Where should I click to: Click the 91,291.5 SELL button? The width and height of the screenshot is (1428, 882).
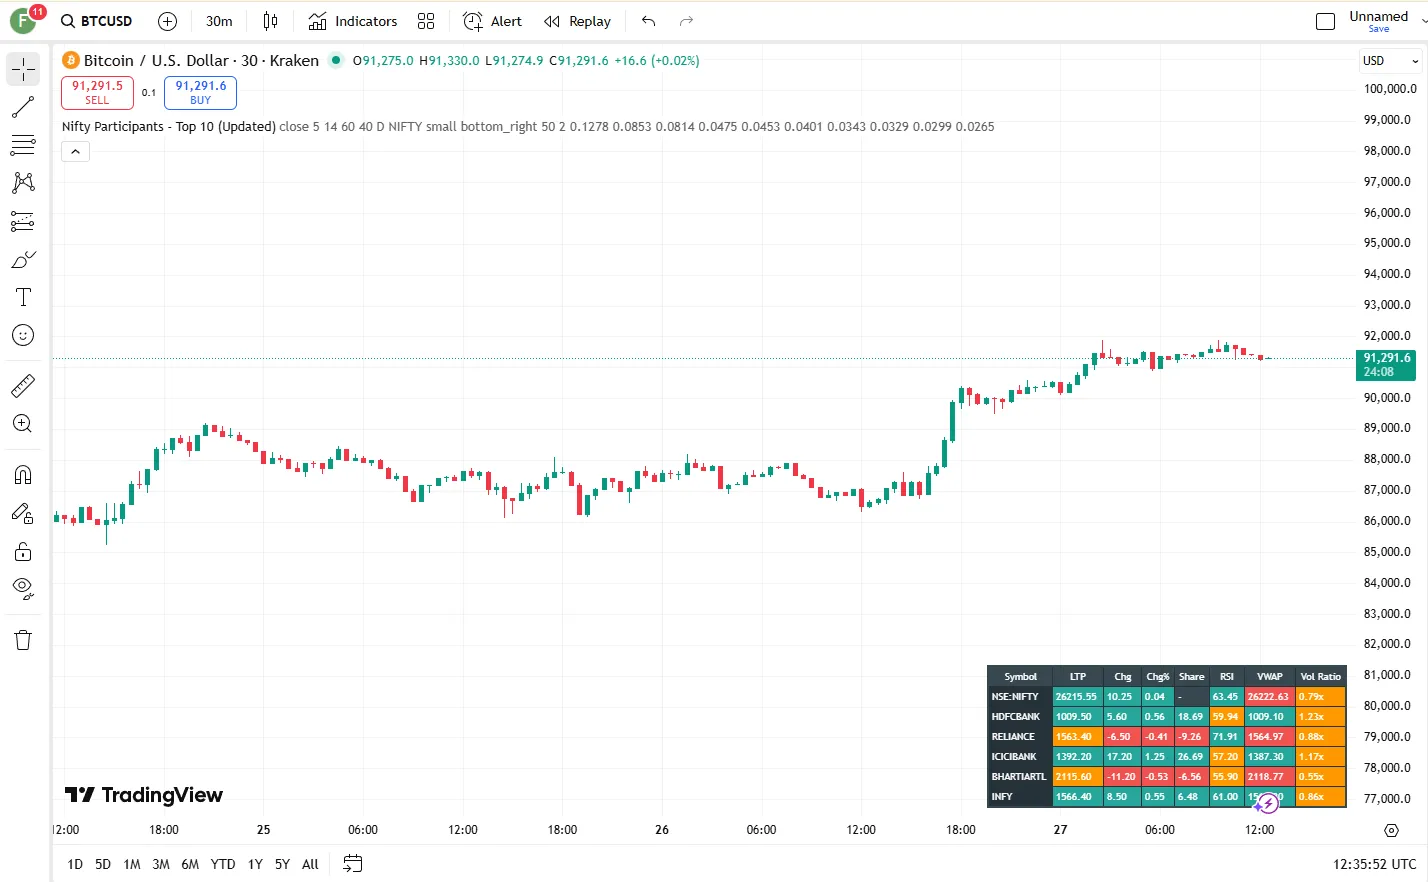point(97,92)
